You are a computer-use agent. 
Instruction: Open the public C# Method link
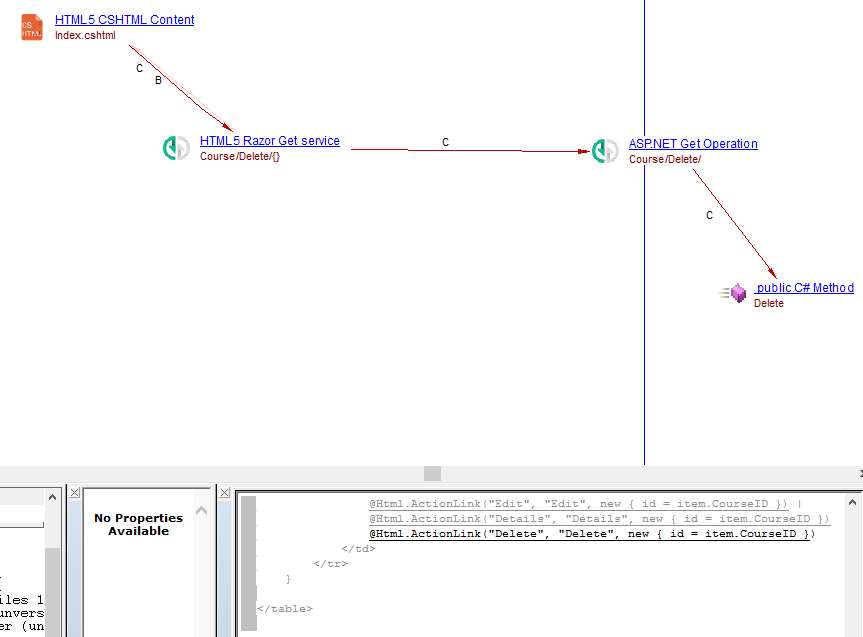[x=804, y=288]
